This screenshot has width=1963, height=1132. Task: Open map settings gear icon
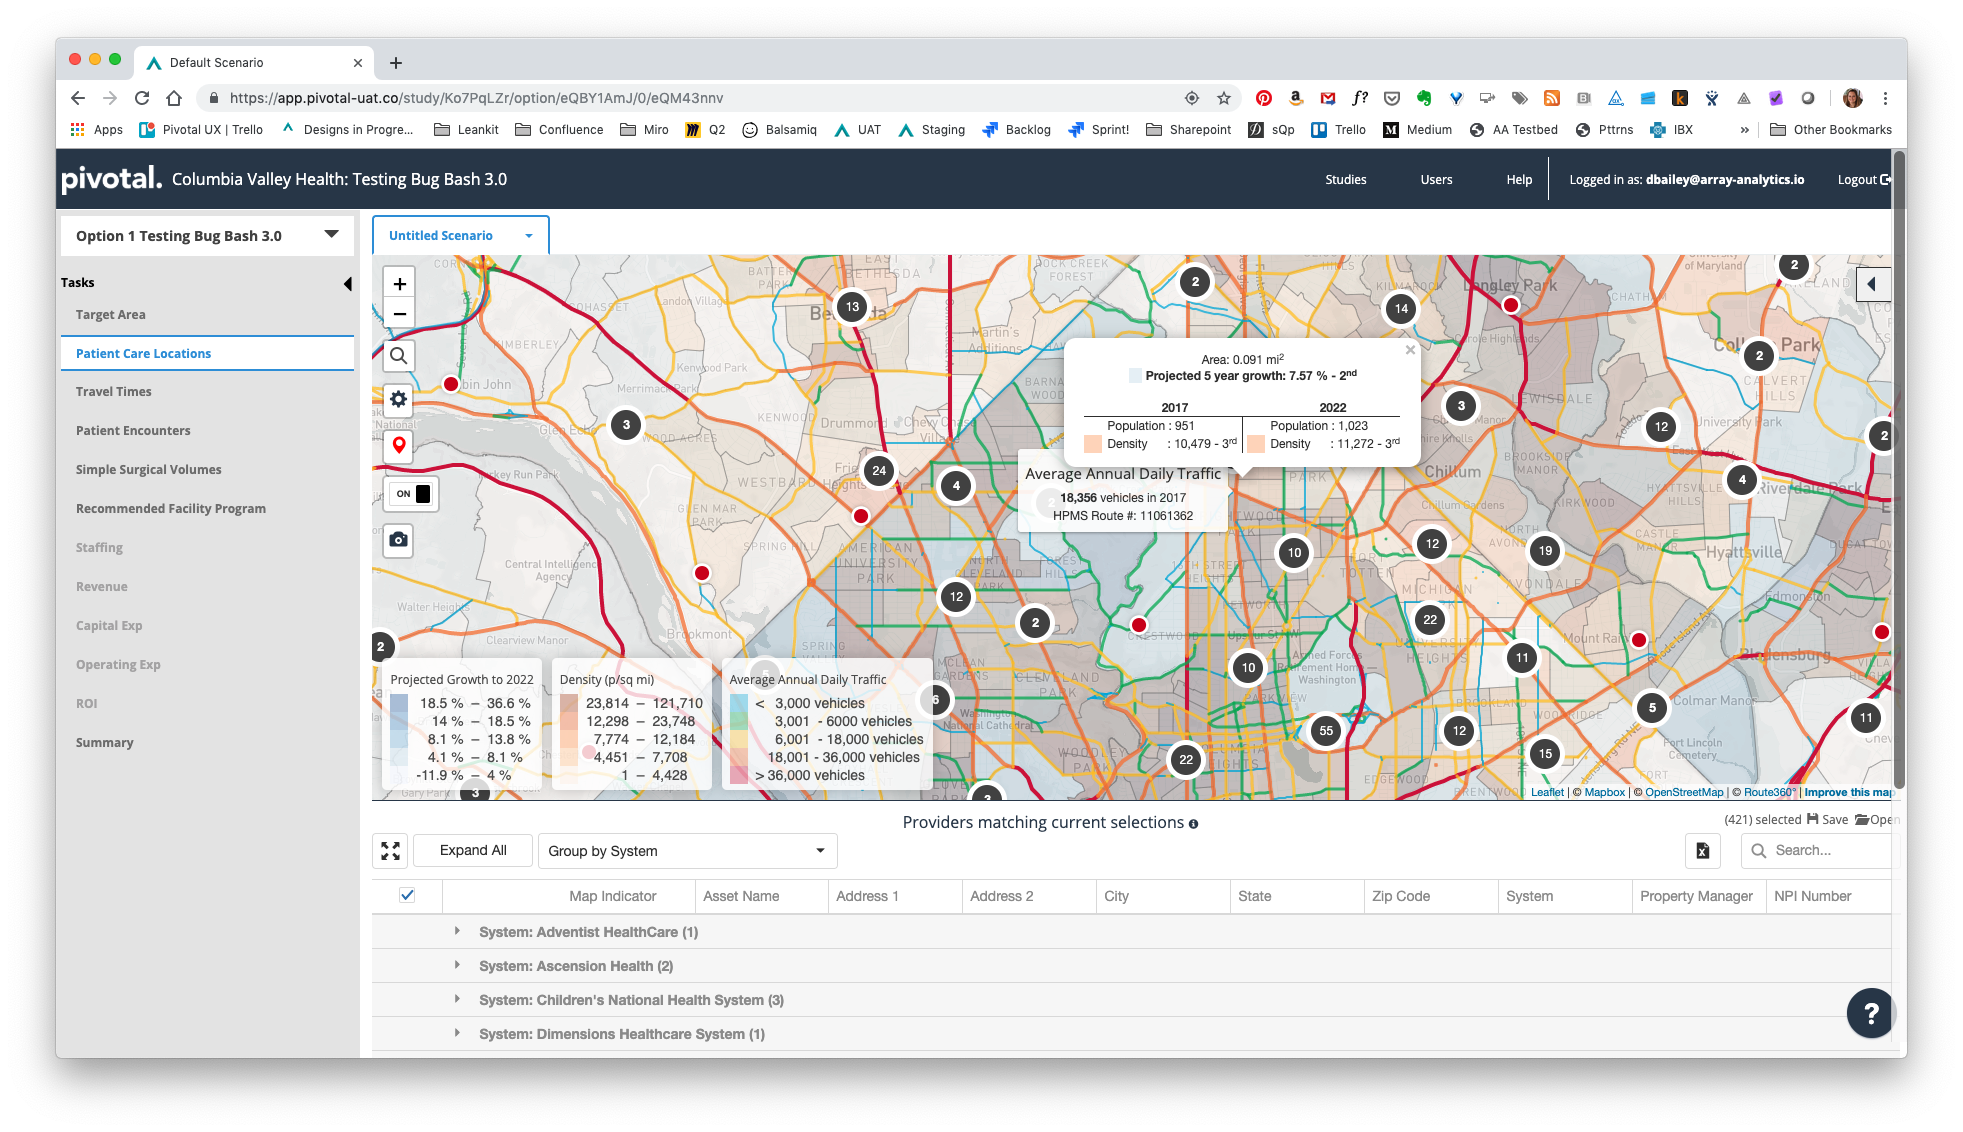coord(399,400)
